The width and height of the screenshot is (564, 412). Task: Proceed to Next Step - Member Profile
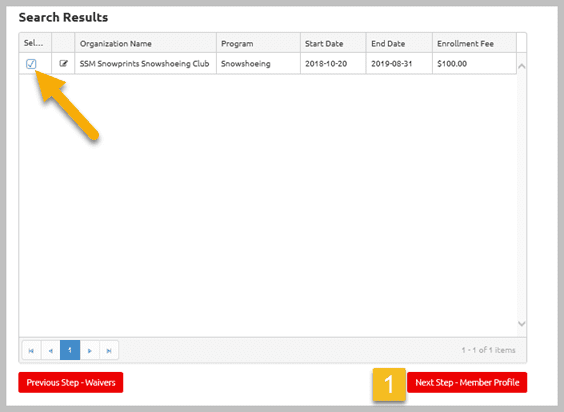[x=467, y=382]
